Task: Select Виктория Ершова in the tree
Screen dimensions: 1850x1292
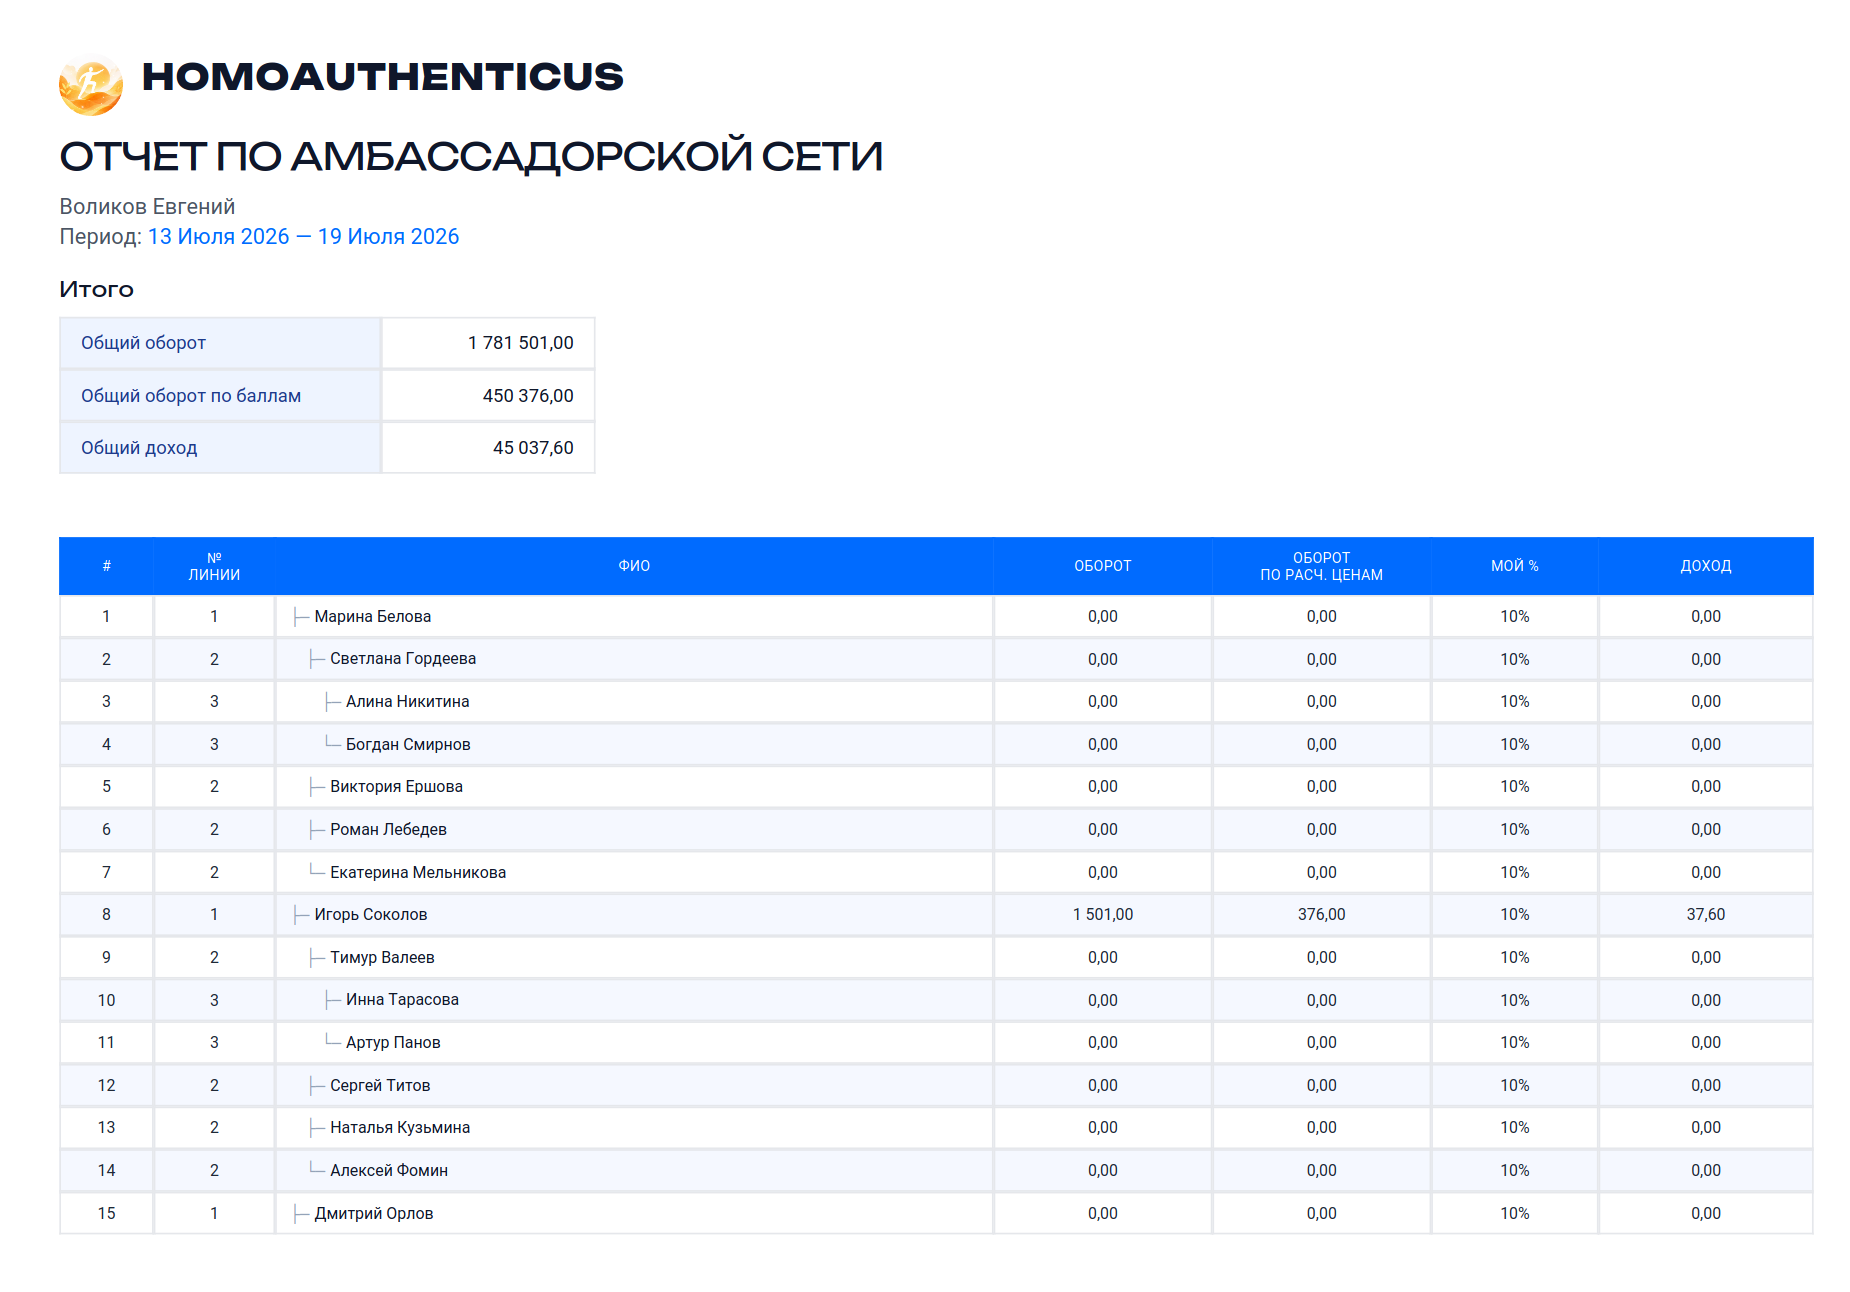Action: tap(396, 787)
